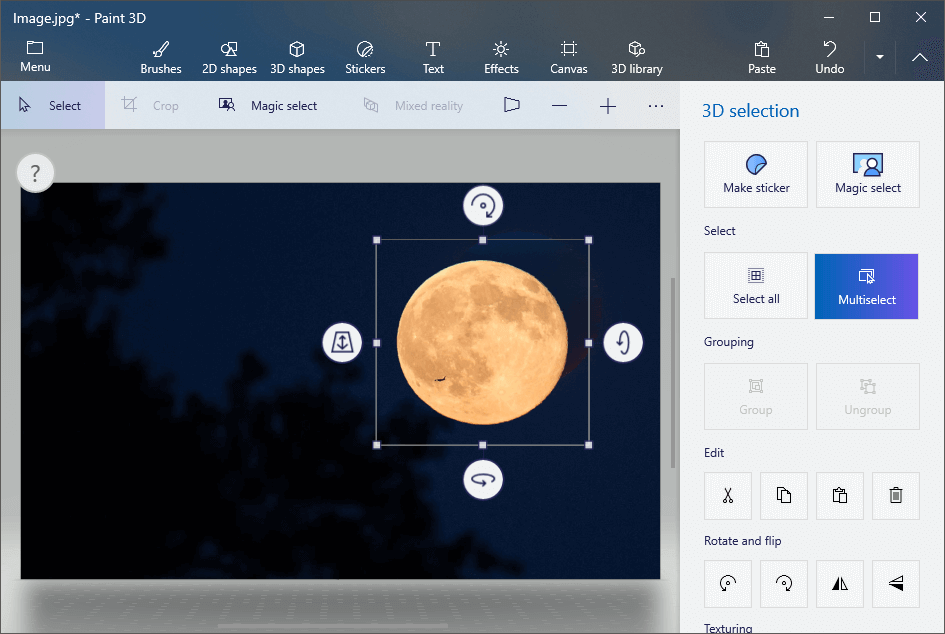
Task: Click the Z-axis rotation handle above moon
Action: click(x=483, y=206)
